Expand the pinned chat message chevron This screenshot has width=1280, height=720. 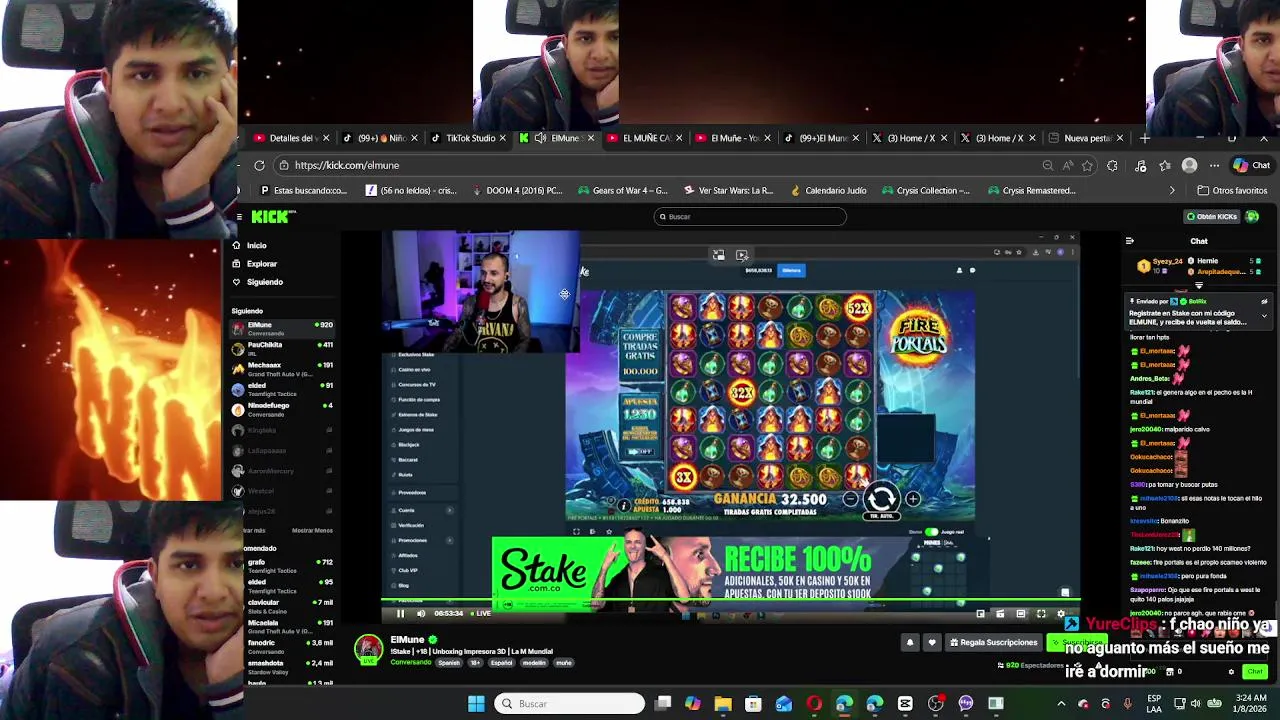click(1264, 315)
